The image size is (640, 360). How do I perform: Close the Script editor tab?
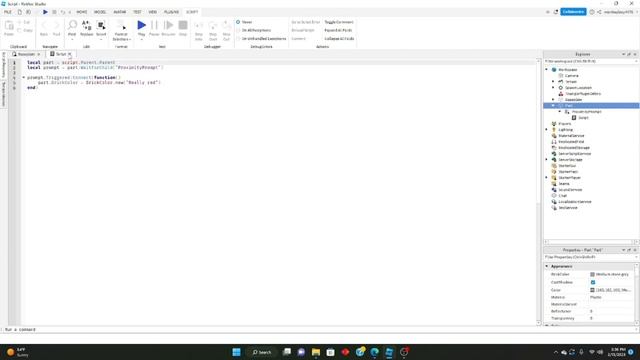click(70, 54)
